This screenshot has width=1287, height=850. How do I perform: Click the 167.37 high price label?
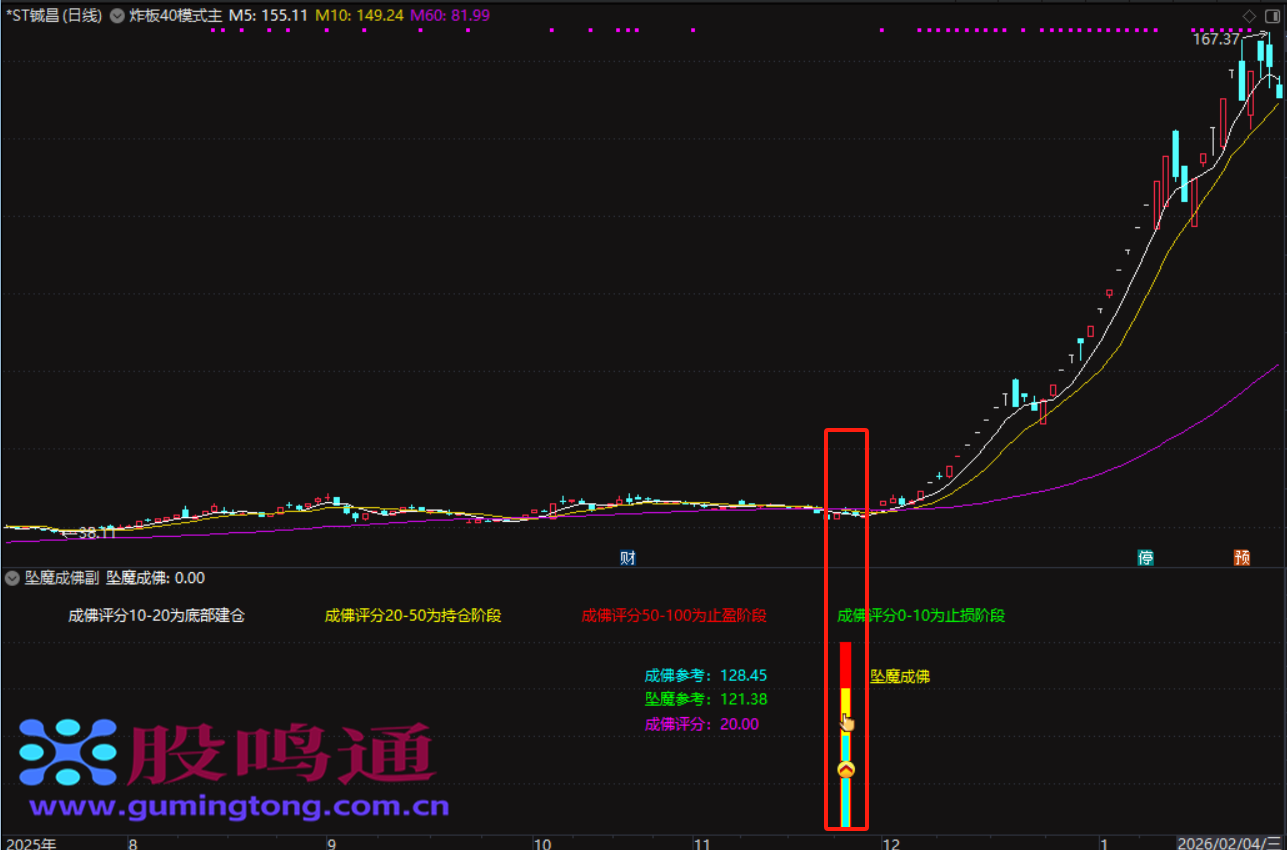tap(1215, 39)
